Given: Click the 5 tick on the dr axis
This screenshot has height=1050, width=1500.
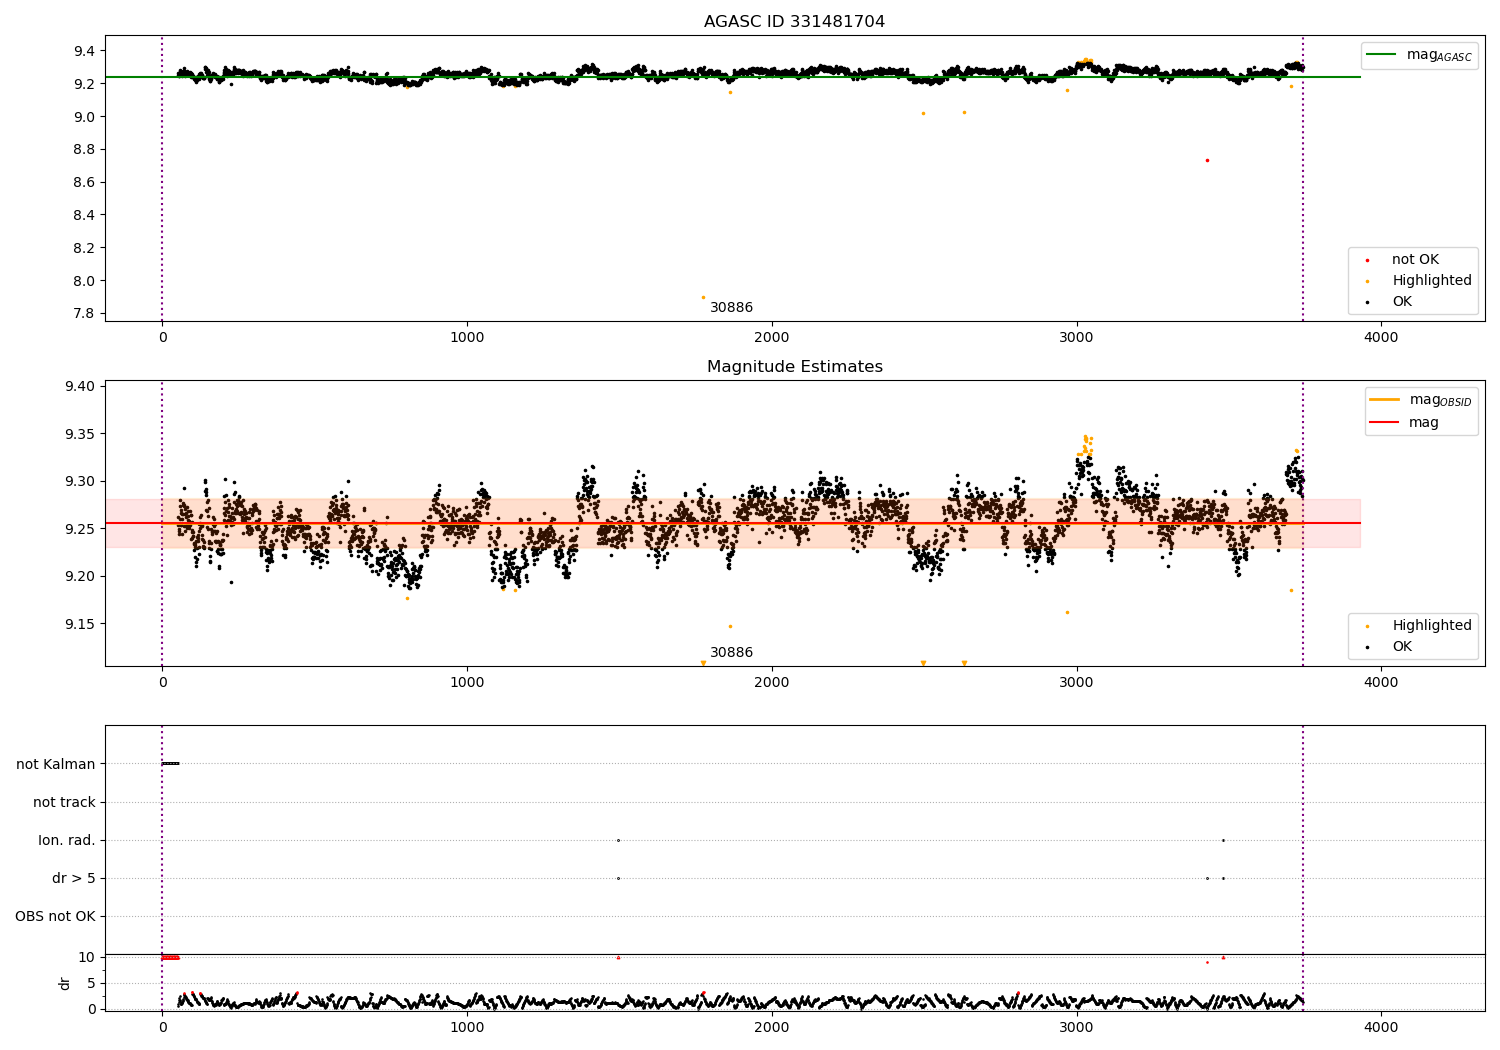Looking at the screenshot, I should click(91, 983).
